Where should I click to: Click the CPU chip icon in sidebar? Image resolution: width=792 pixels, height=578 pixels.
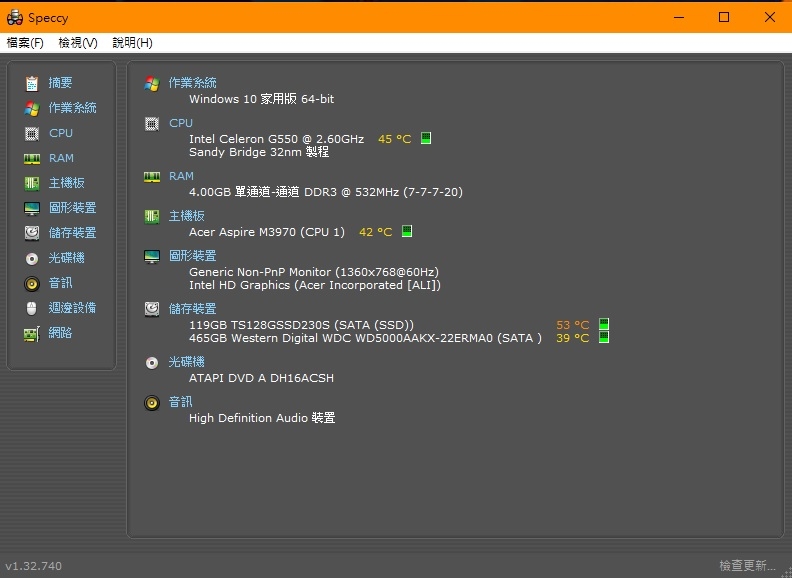(32, 133)
